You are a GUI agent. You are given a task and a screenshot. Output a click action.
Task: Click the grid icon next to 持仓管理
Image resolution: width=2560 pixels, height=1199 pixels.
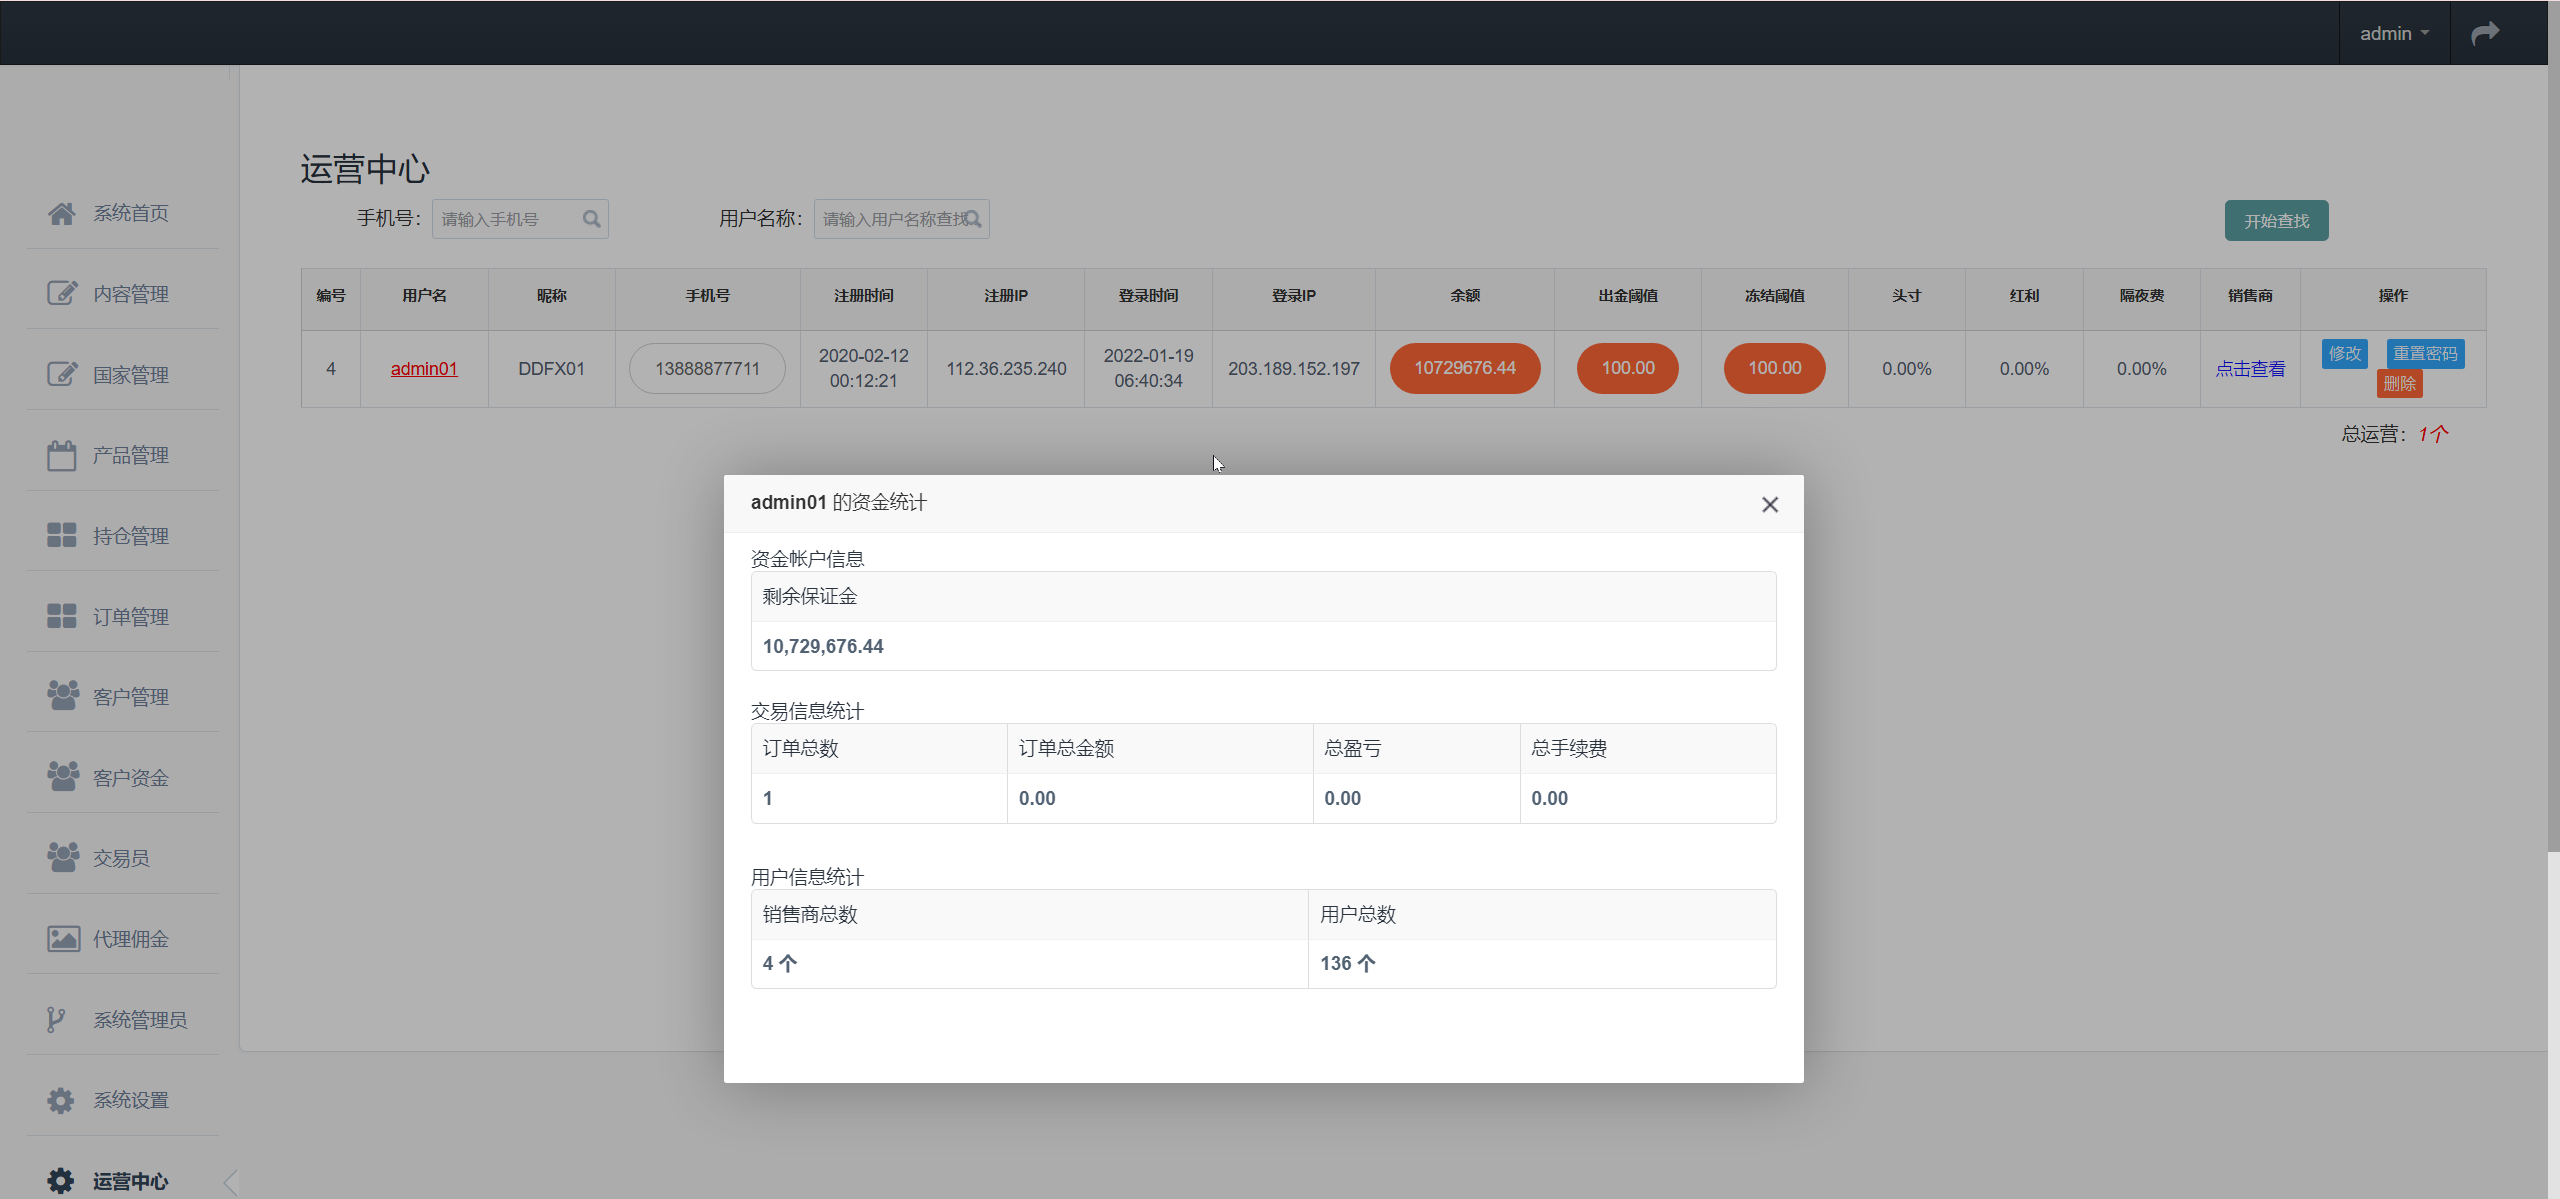point(62,535)
